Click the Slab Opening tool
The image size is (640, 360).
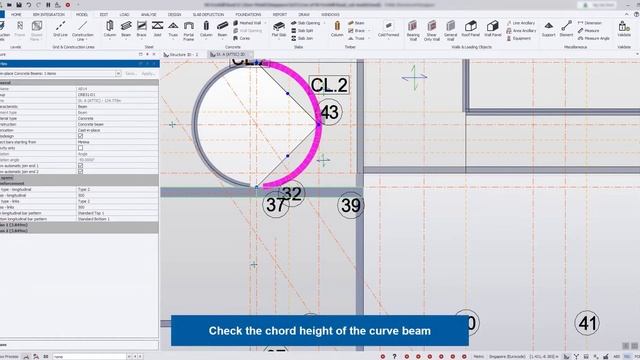[305, 23]
